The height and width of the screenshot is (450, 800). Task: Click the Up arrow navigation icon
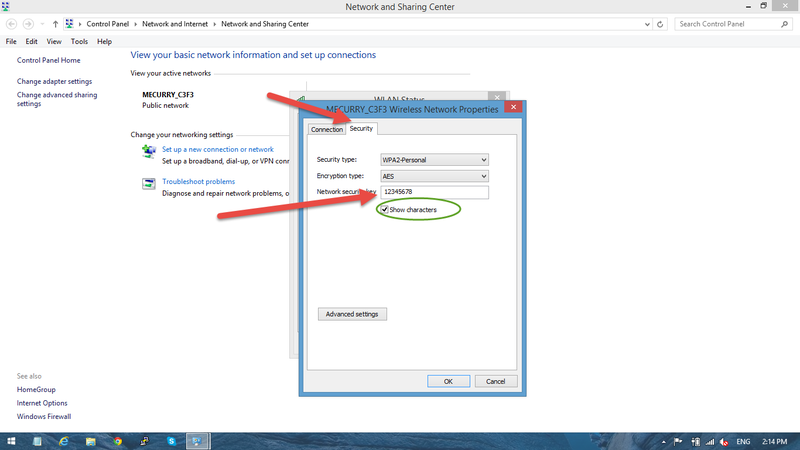55,23
